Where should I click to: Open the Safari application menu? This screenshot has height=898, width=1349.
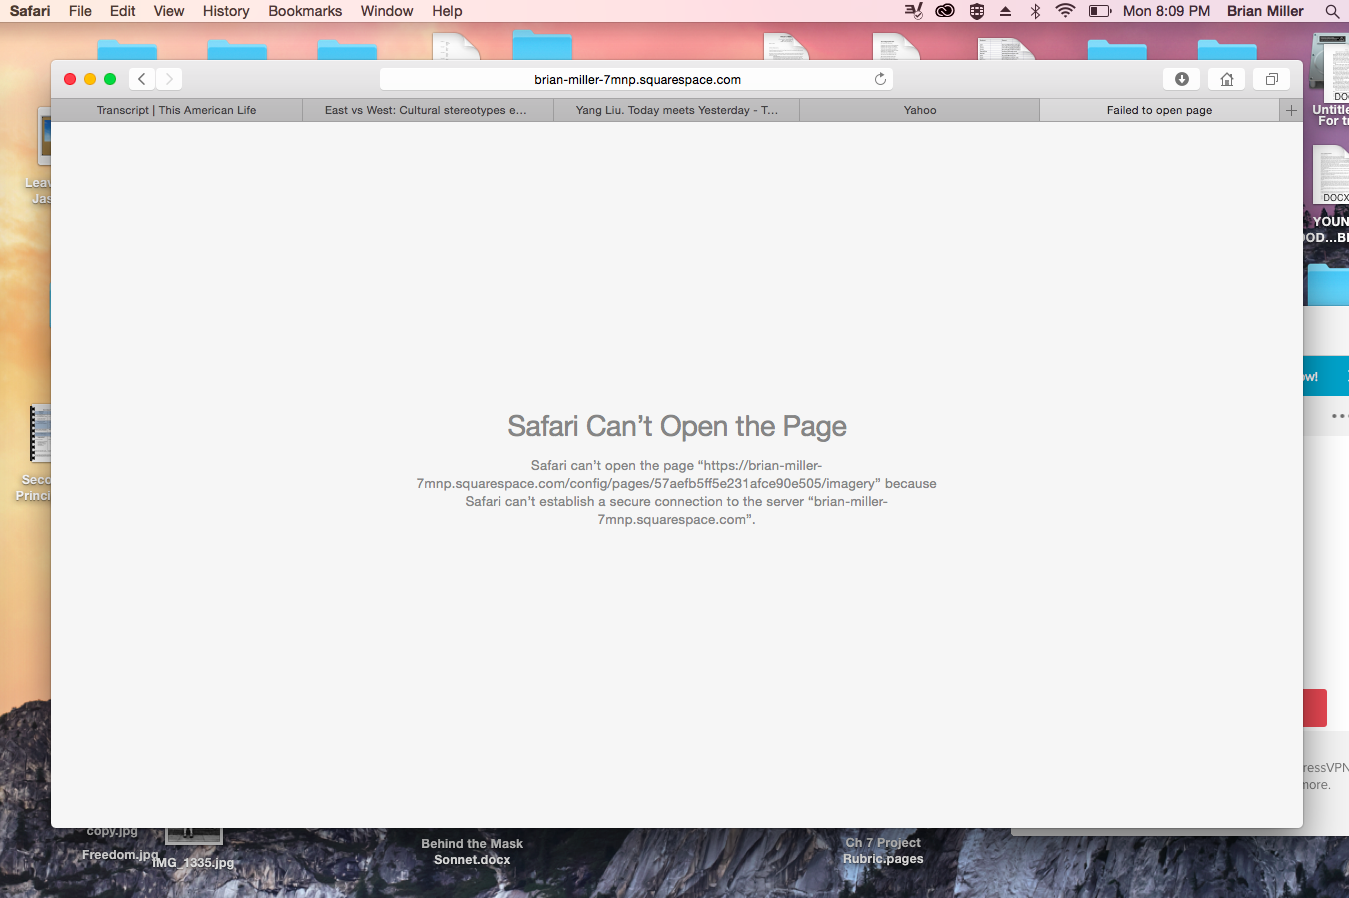[30, 11]
